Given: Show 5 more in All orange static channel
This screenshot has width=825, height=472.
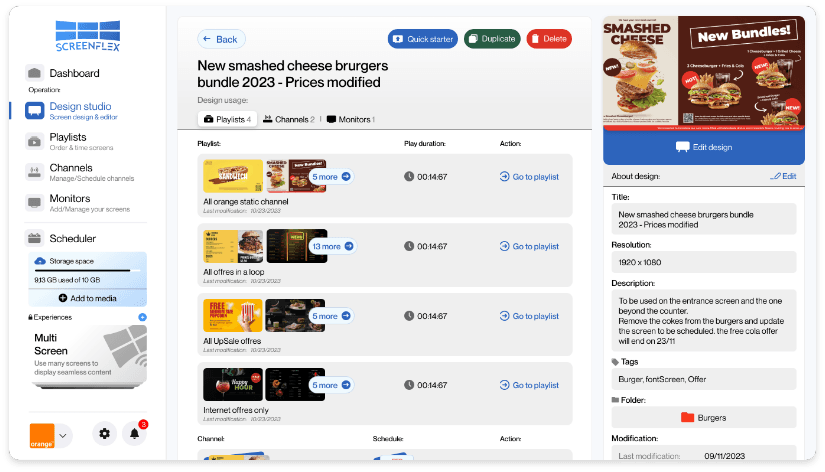Looking at the screenshot, I should pos(331,177).
